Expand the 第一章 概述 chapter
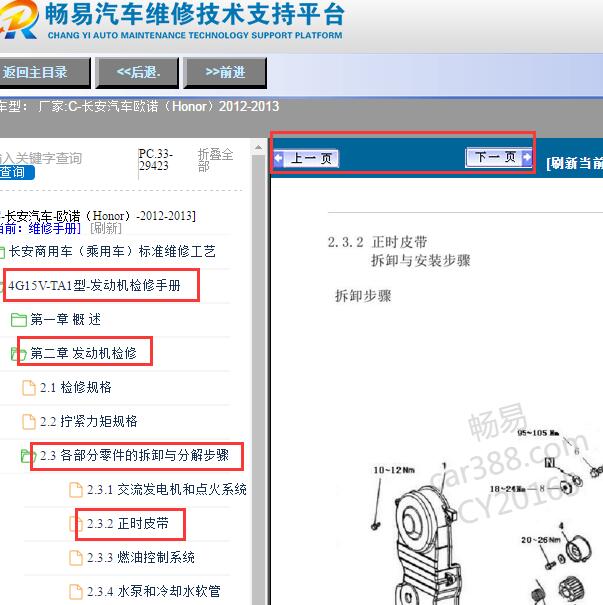 pyautogui.click(x=66, y=319)
